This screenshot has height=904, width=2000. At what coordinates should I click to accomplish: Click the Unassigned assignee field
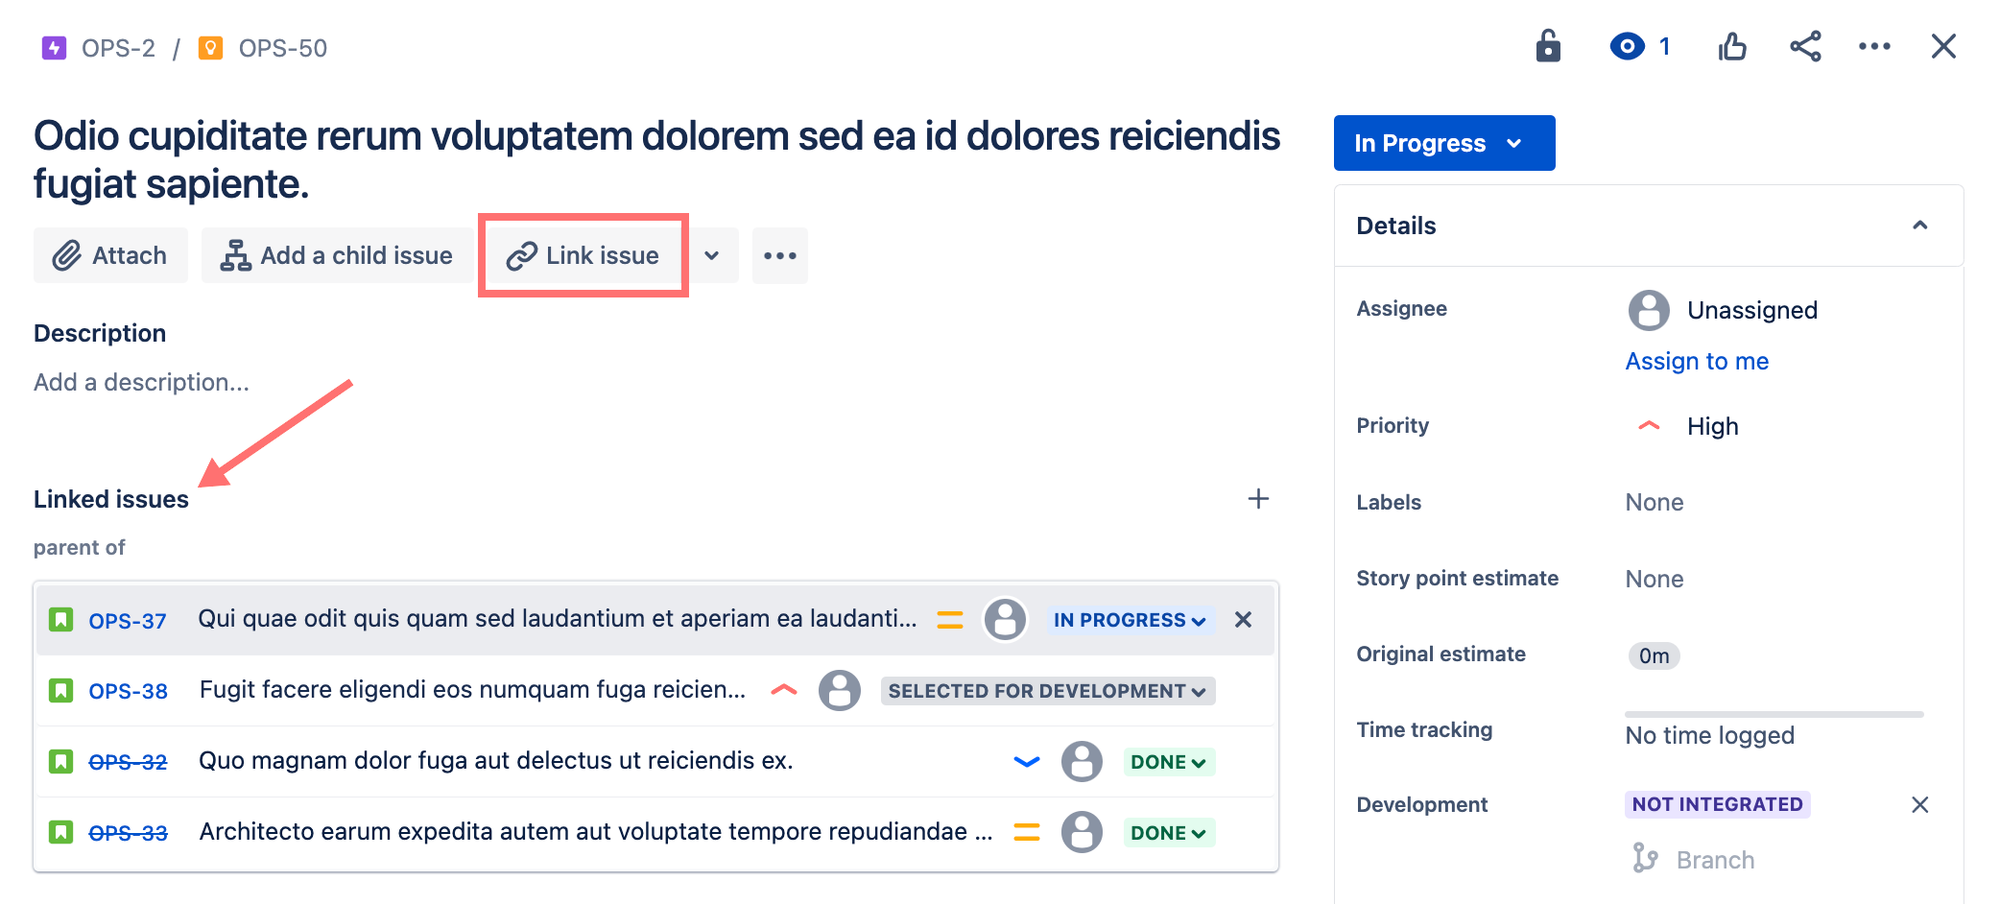tap(1723, 310)
